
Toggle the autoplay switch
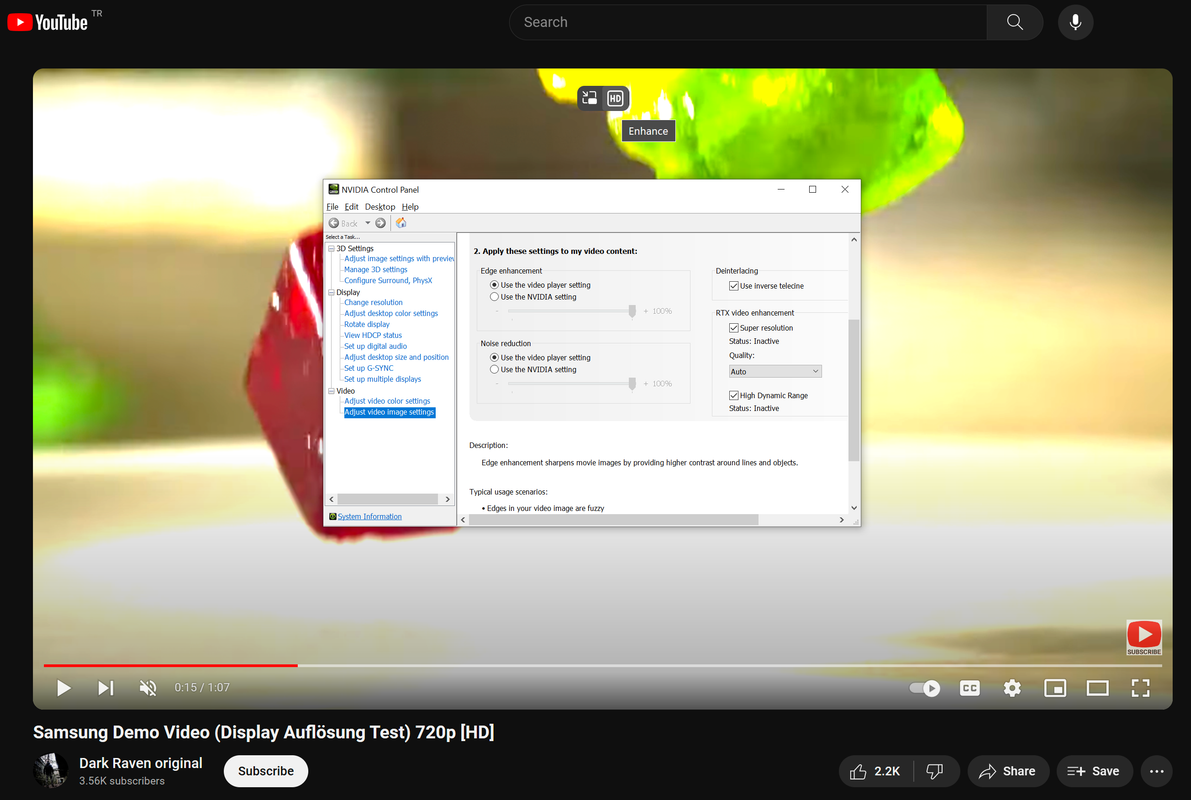[924, 688]
